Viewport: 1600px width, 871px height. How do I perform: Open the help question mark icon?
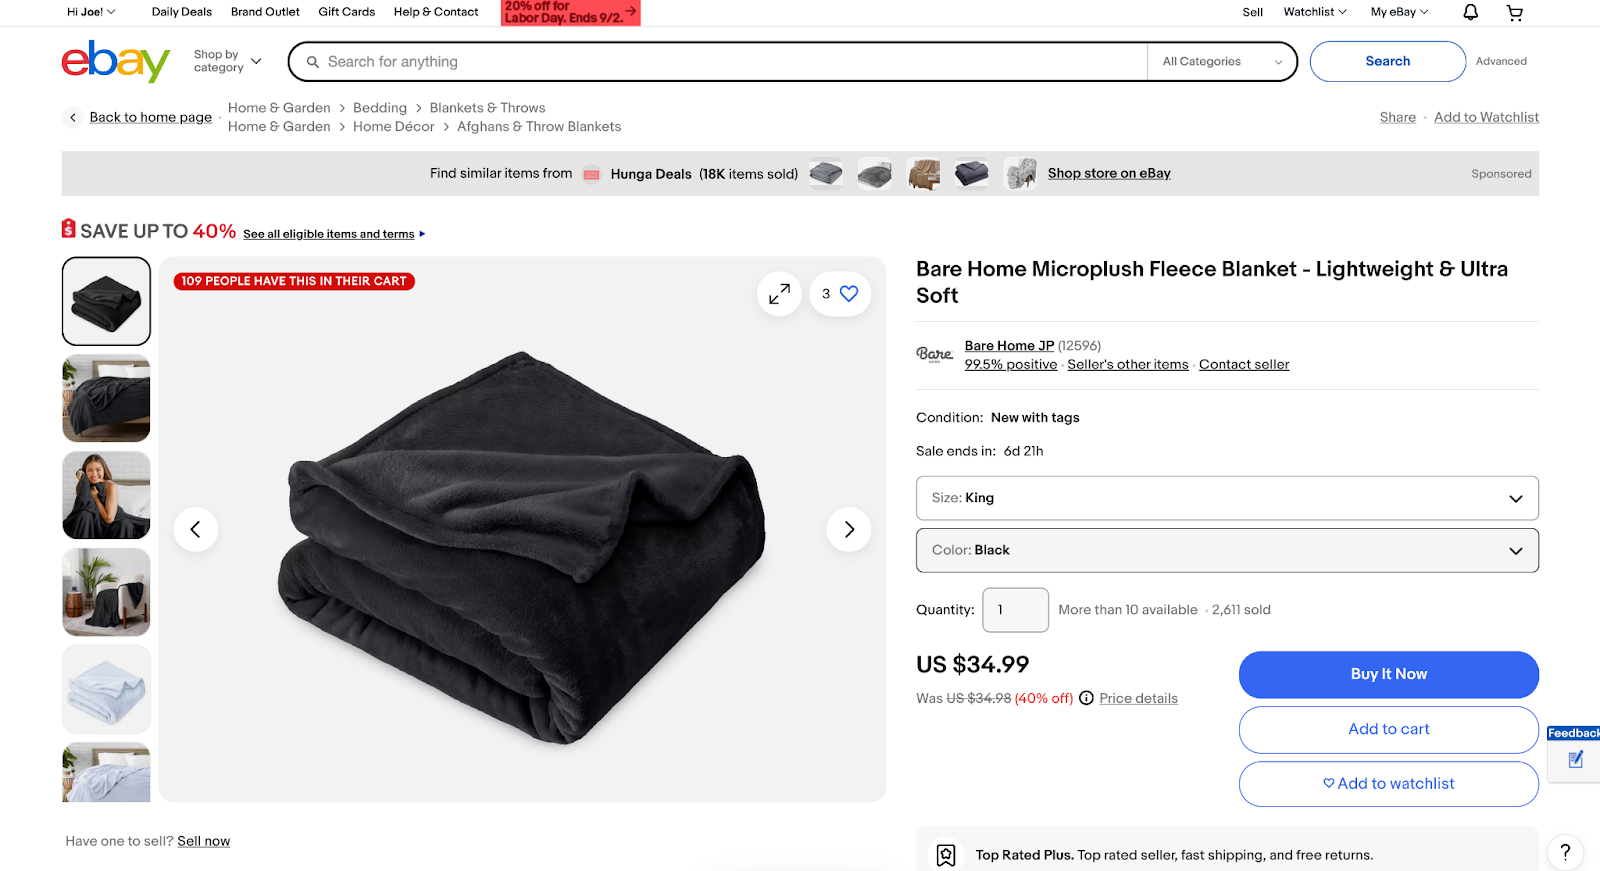tap(1564, 852)
